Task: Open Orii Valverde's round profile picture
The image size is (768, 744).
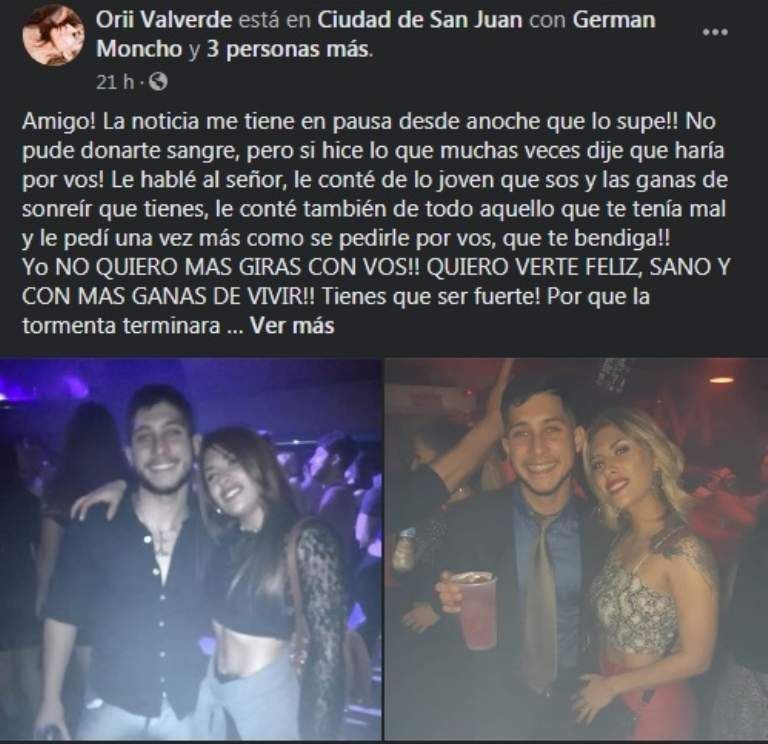Action: [53, 35]
